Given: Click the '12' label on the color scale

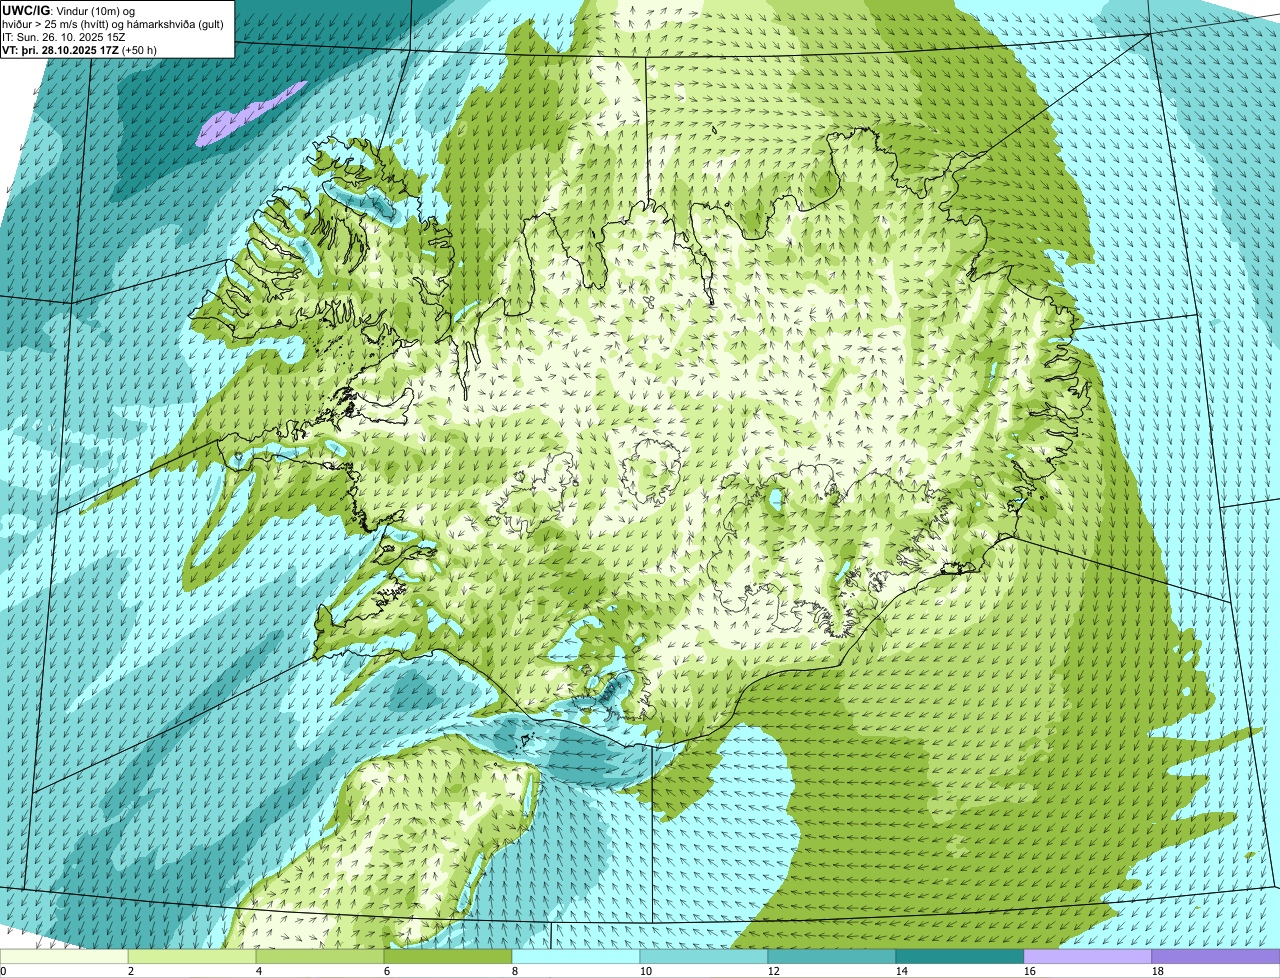Looking at the screenshot, I should 774,971.
